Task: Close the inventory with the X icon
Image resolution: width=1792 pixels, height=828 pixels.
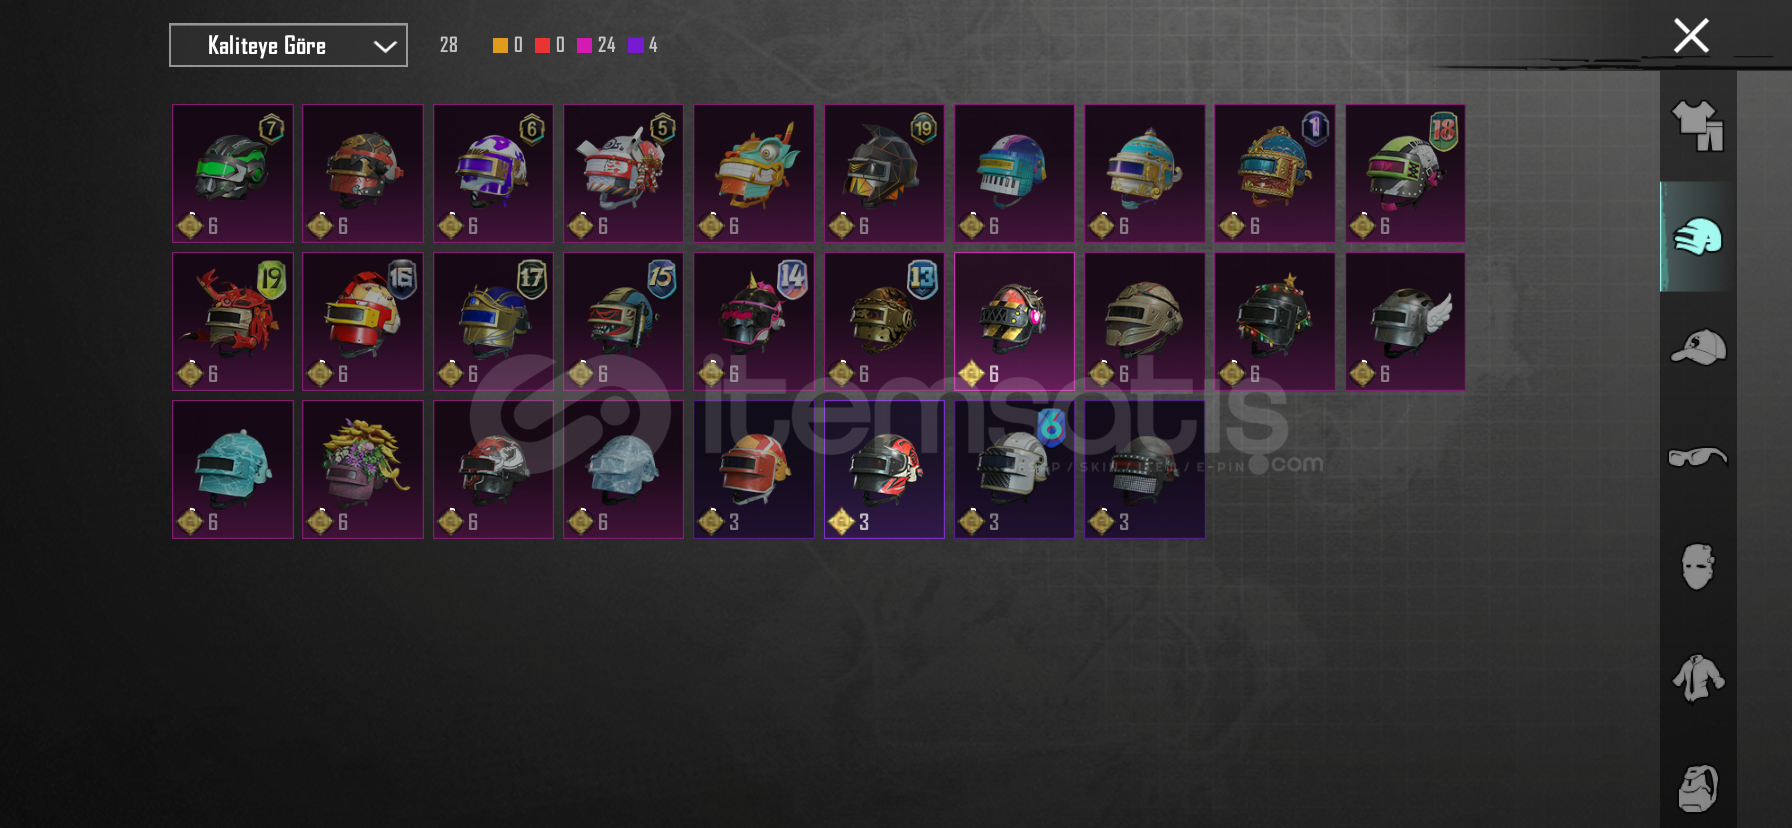Action: coord(1691,36)
